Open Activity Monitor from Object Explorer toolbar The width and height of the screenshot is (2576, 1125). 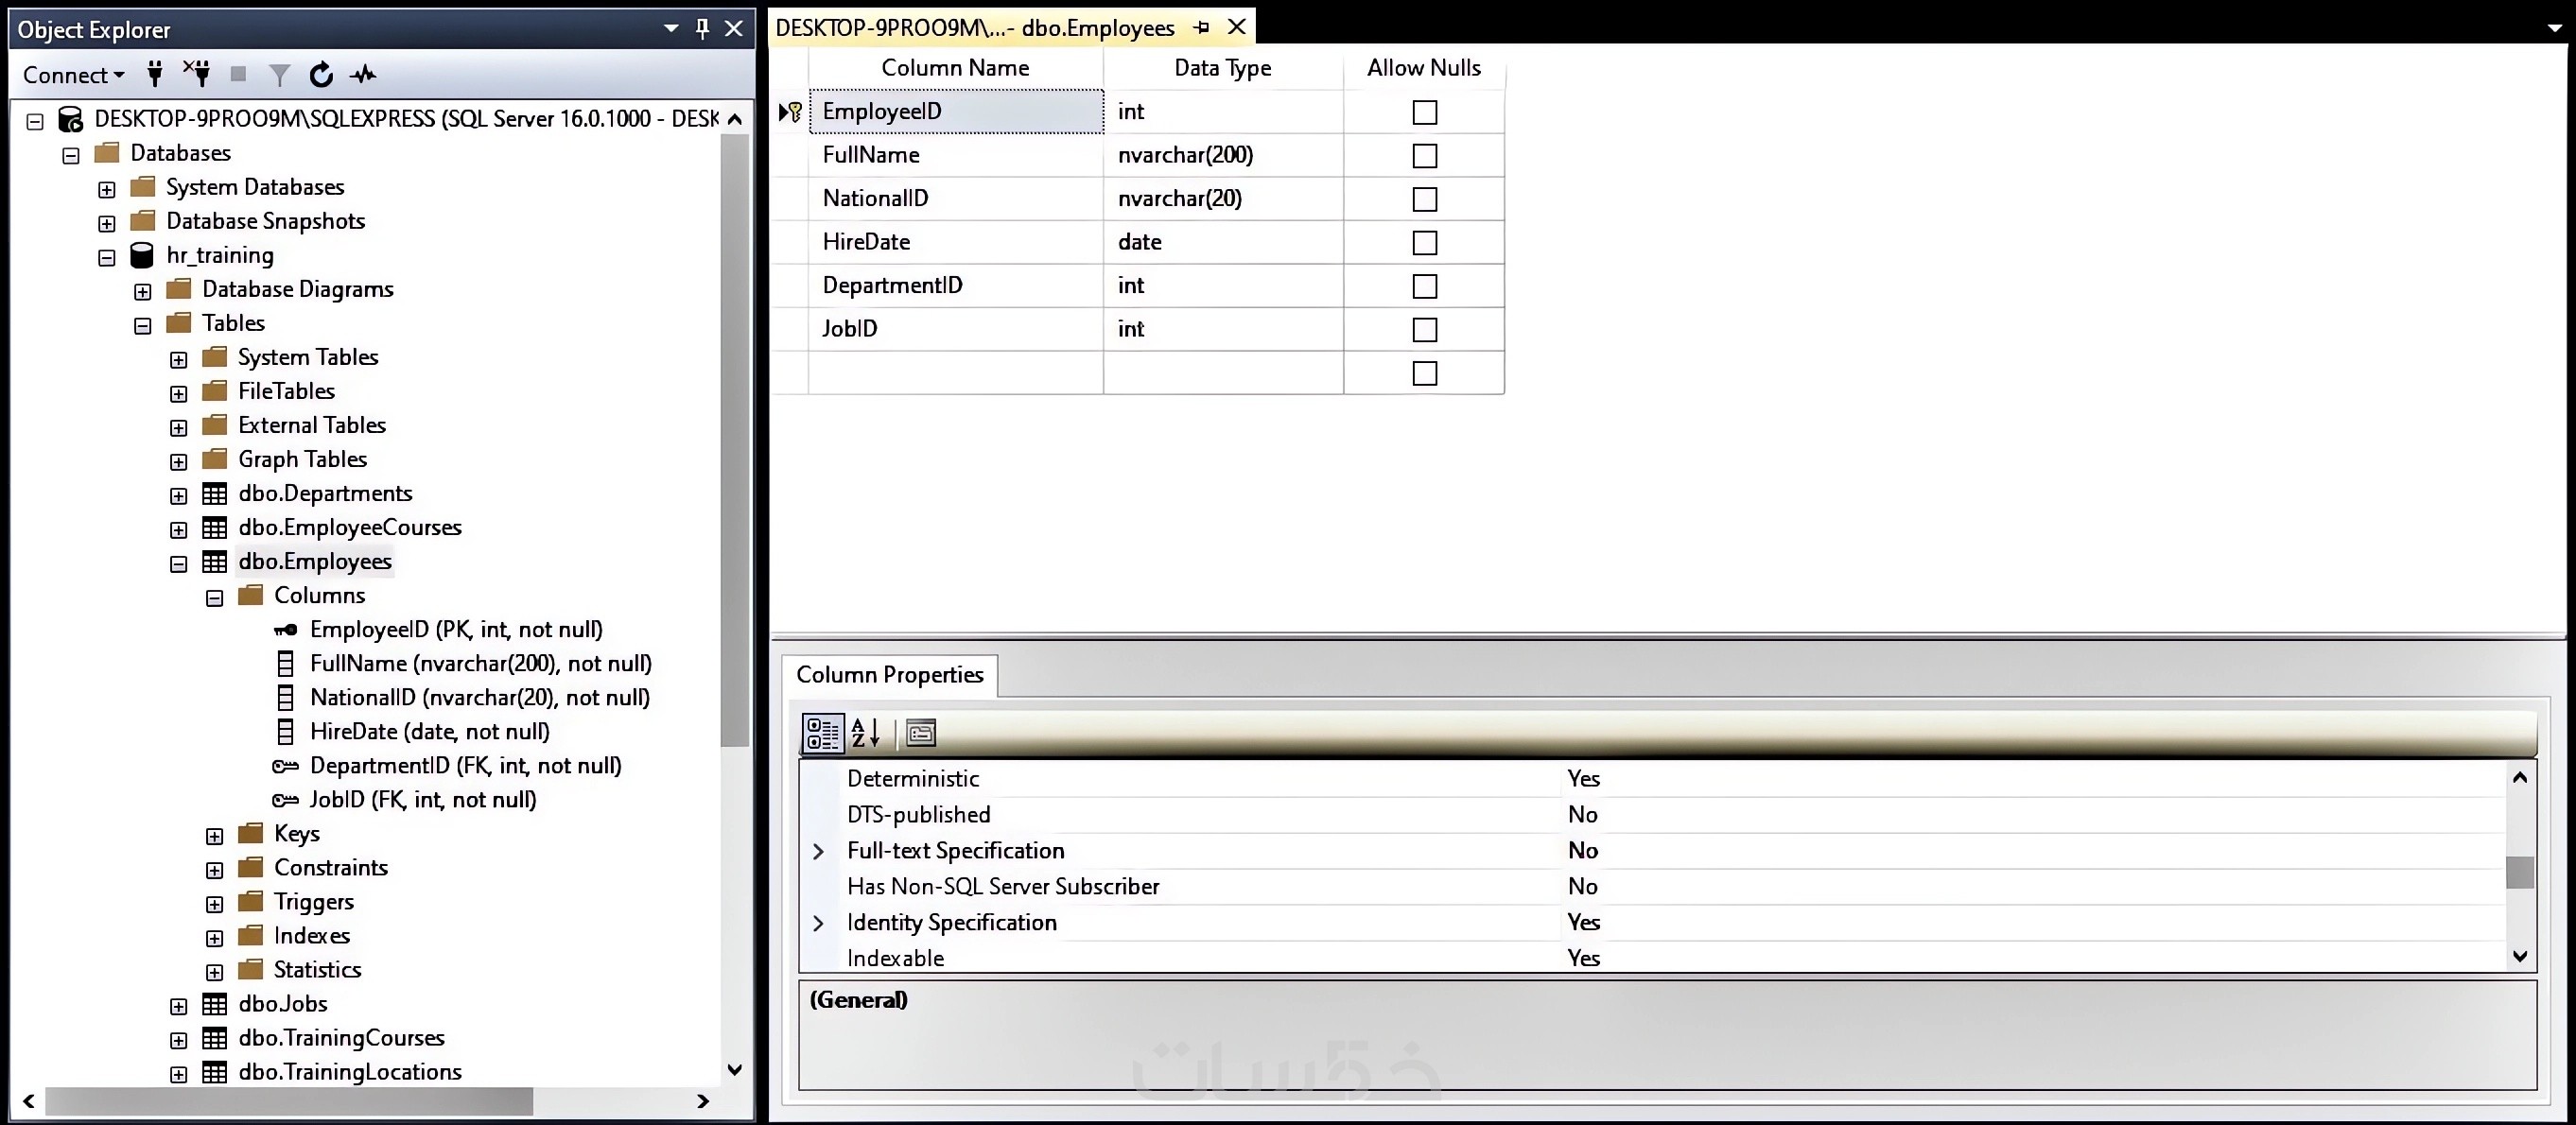[364, 74]
